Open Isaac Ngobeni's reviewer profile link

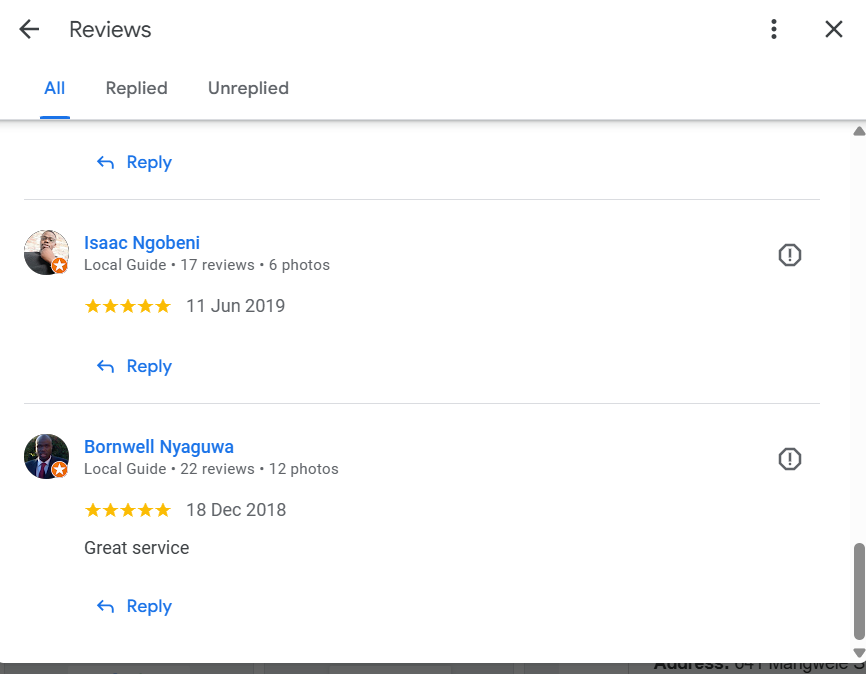coord(142,243)
